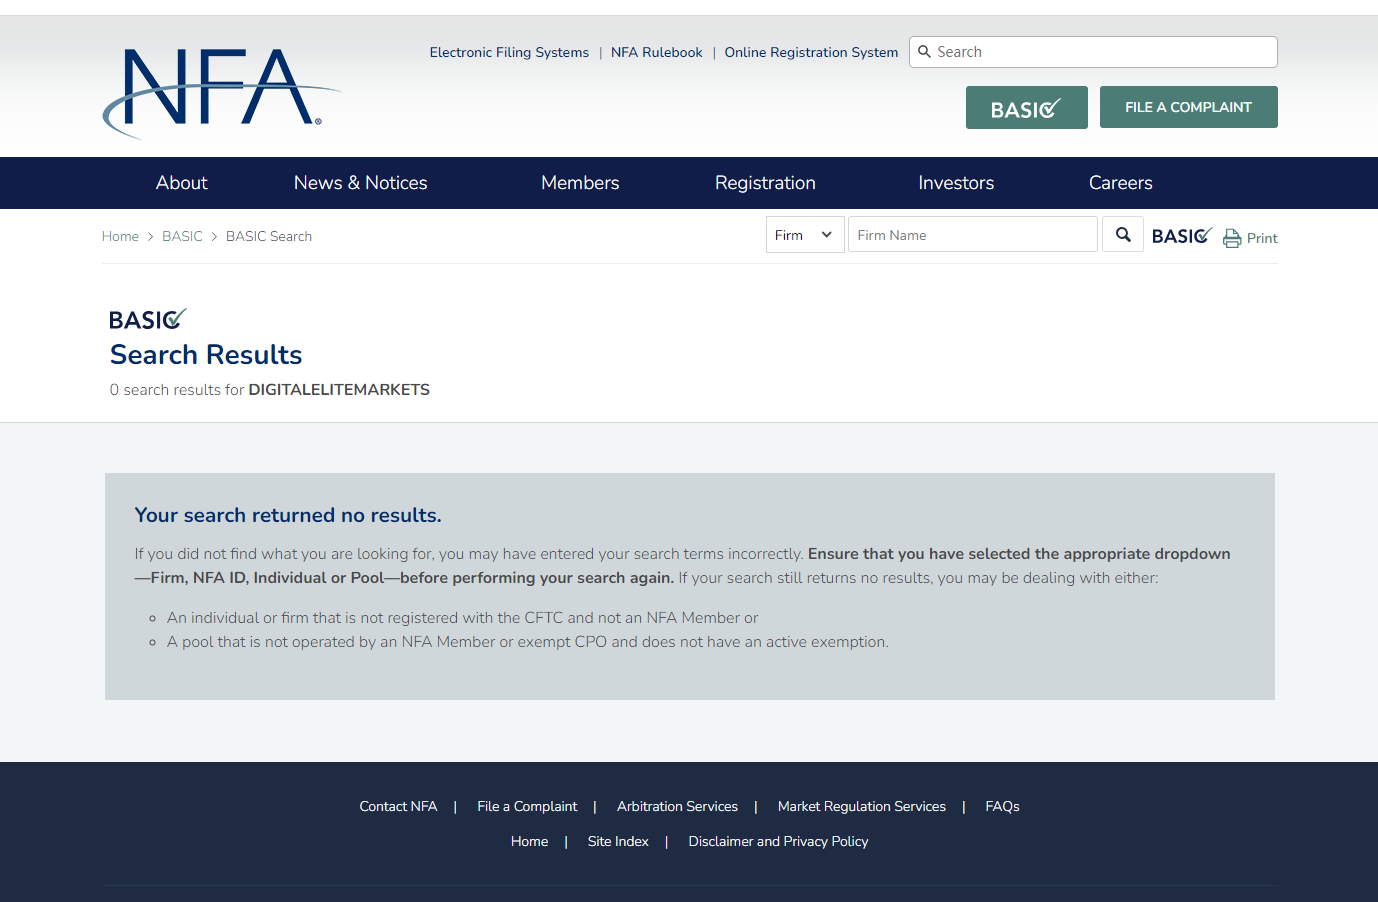This screenshot has height=902, width=1378.
Task: Click "Your search returned no results." heading
Action: click(x=288, y=515)
